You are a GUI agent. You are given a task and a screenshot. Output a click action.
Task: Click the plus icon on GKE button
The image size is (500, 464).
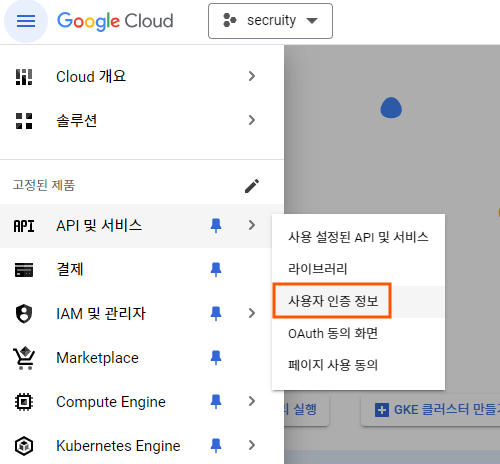pyautogui.click(x=382, y=410)
